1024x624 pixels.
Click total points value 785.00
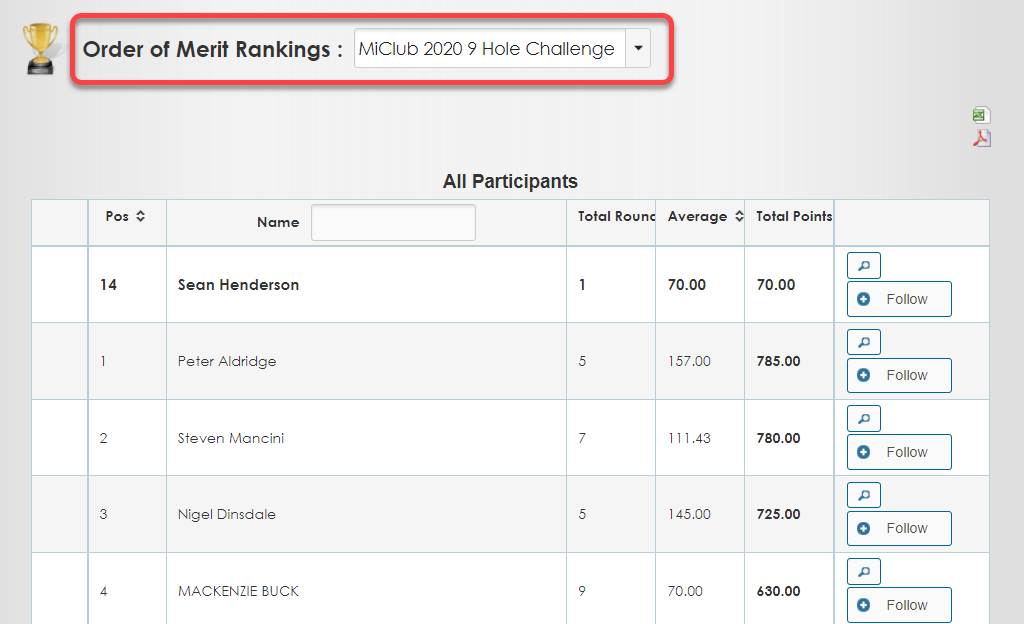click(x=778, y=361)
